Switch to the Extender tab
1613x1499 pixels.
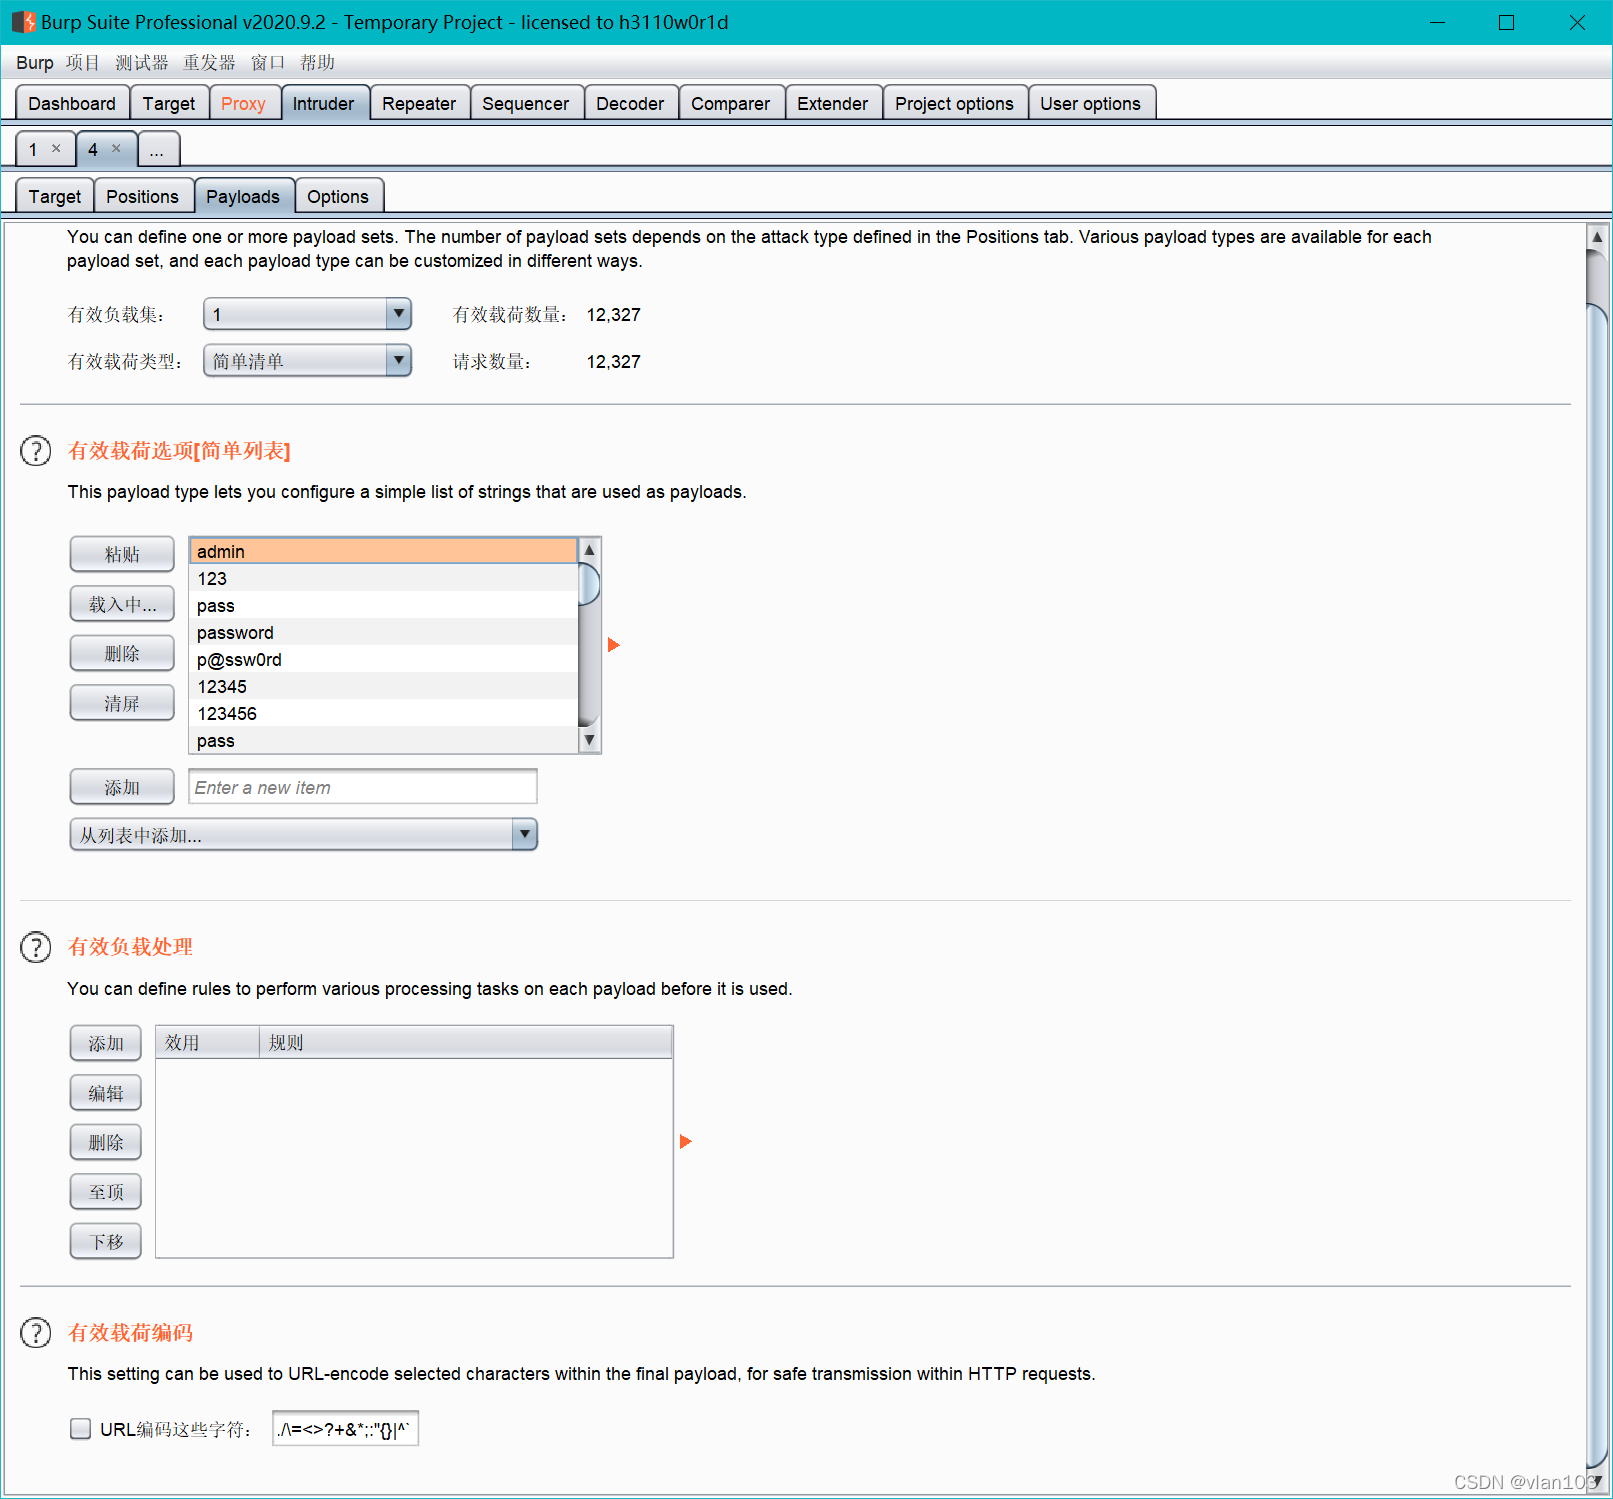tap(833, 103)
